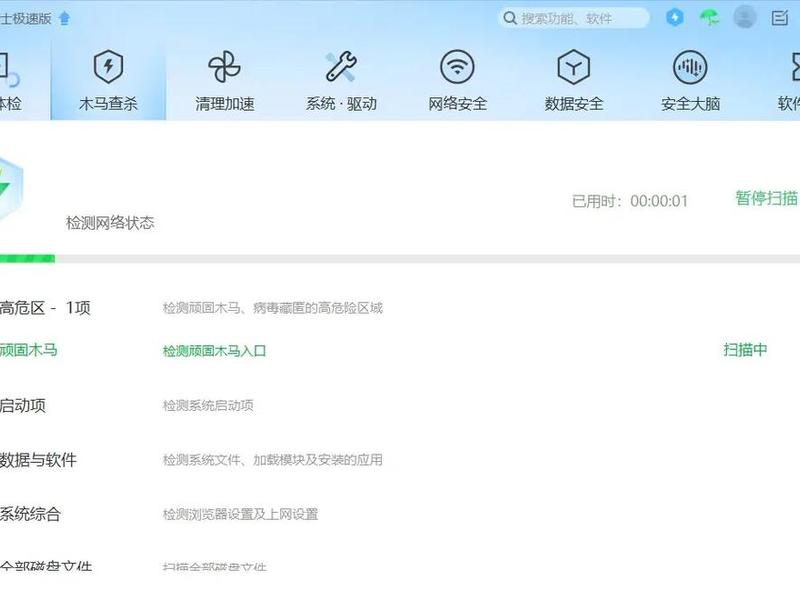
Task: Click 检测系统启动项 description
Action: [x=208, y=406]
